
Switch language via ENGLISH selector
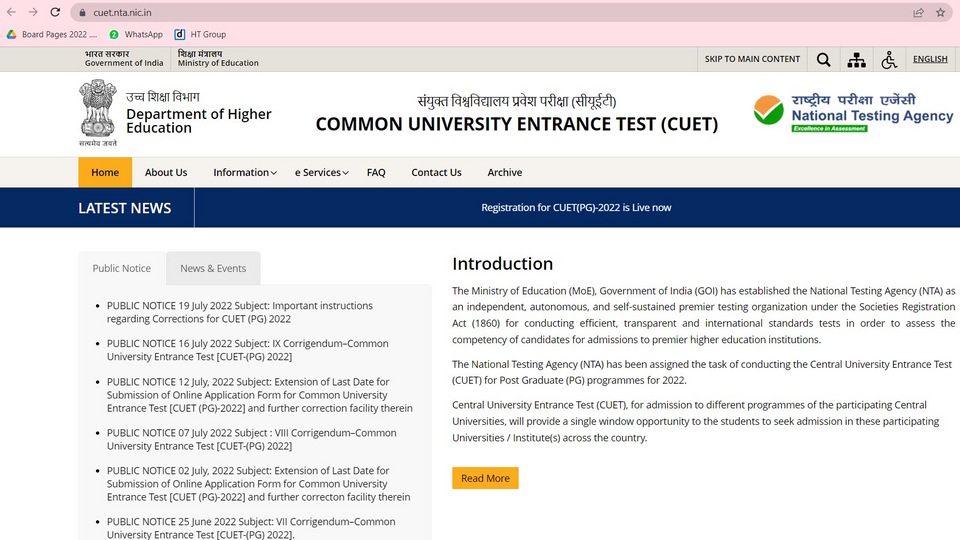[x=930, y=59]
